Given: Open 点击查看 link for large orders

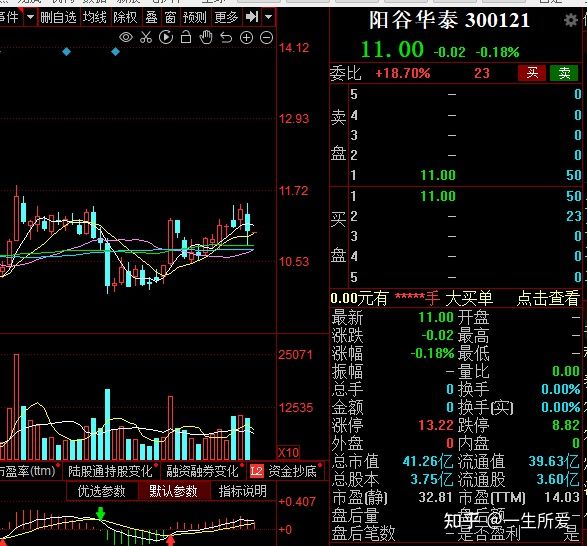Looking at the screenshot, I should (548, 298).
